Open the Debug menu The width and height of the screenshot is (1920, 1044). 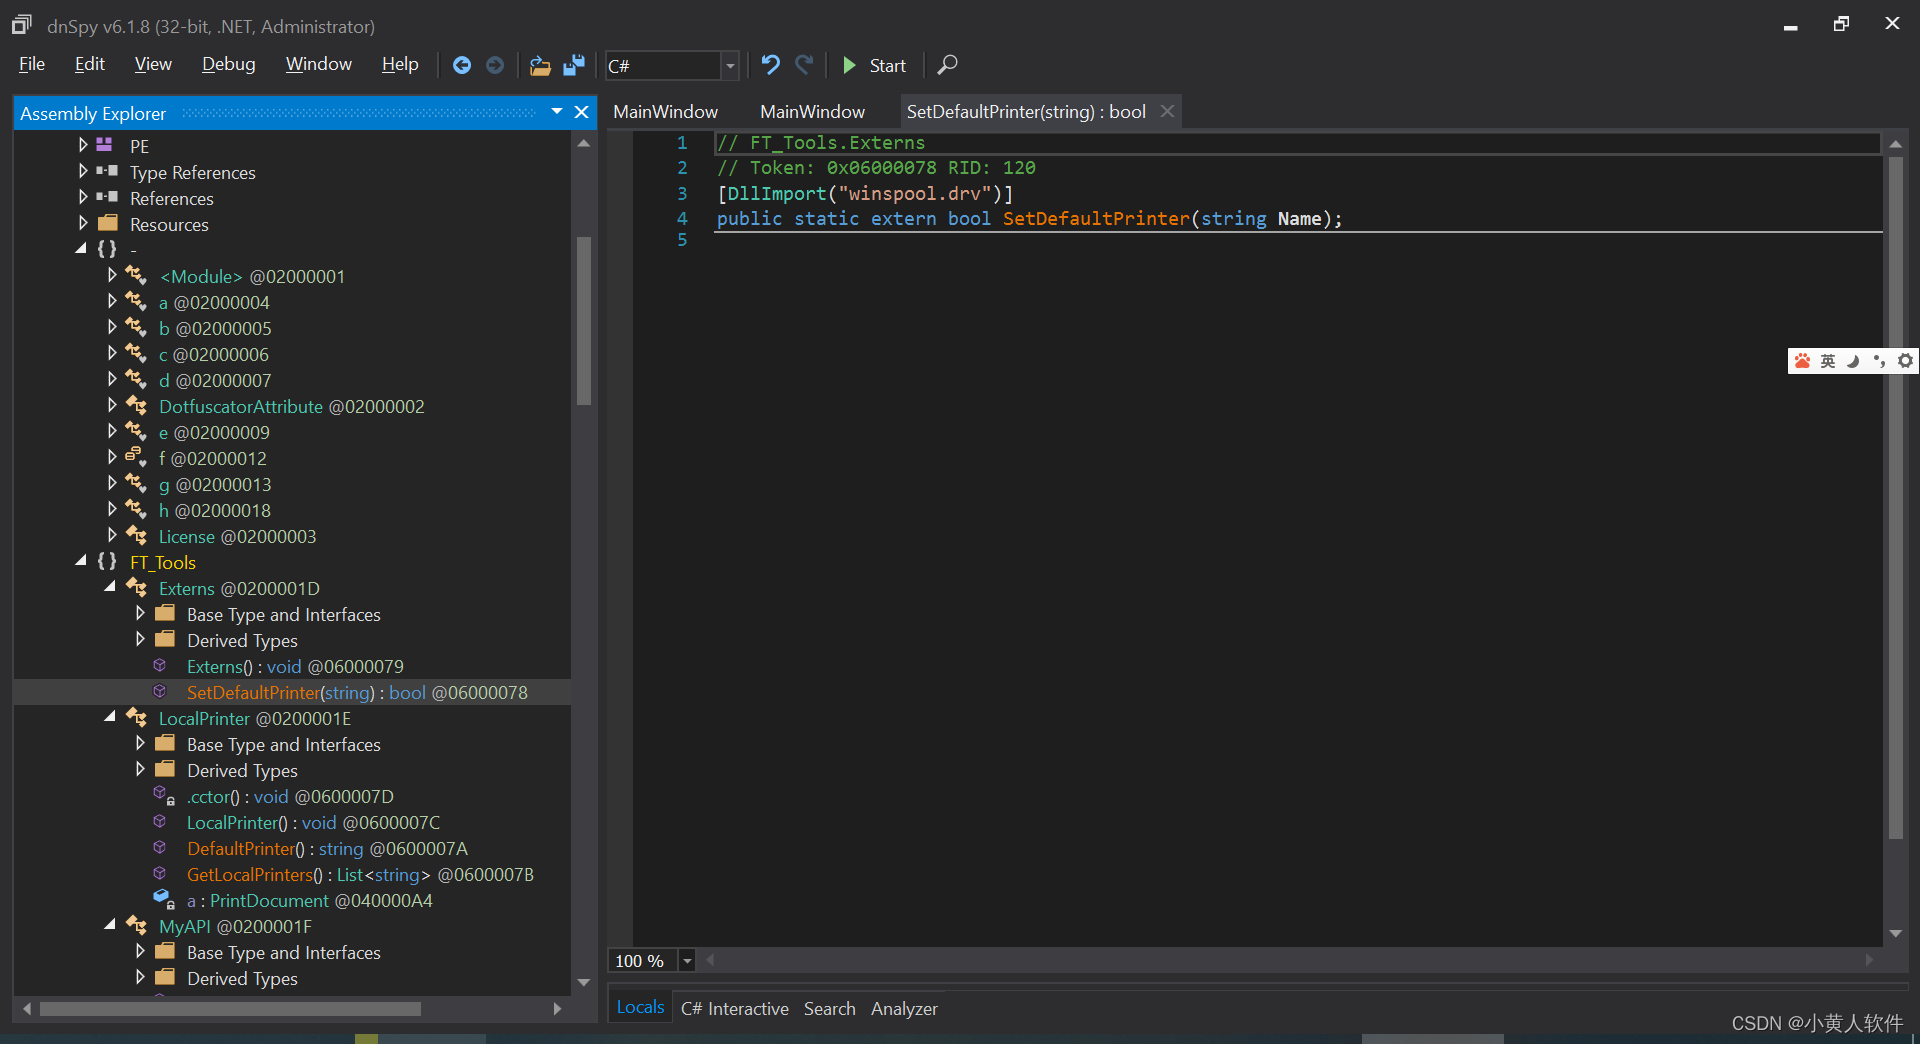pos(228,63)
